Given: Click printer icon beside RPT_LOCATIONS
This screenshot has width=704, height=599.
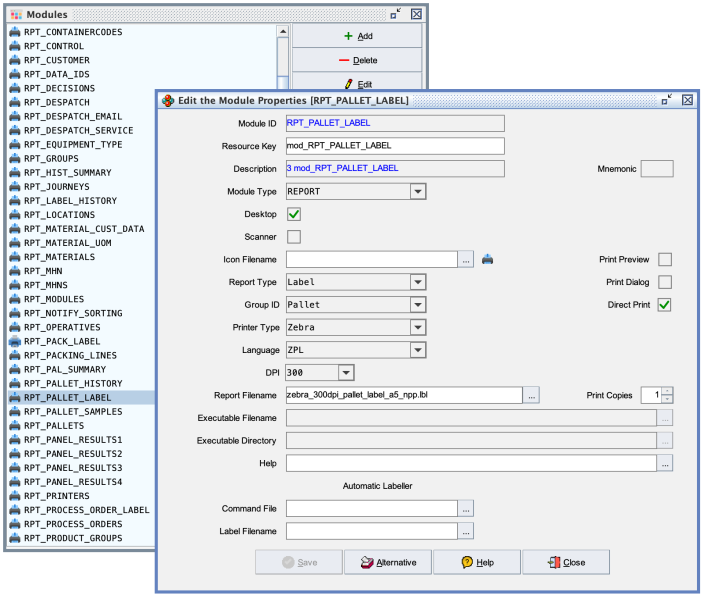Looking at the screenshot, I should tap(15, 215).
